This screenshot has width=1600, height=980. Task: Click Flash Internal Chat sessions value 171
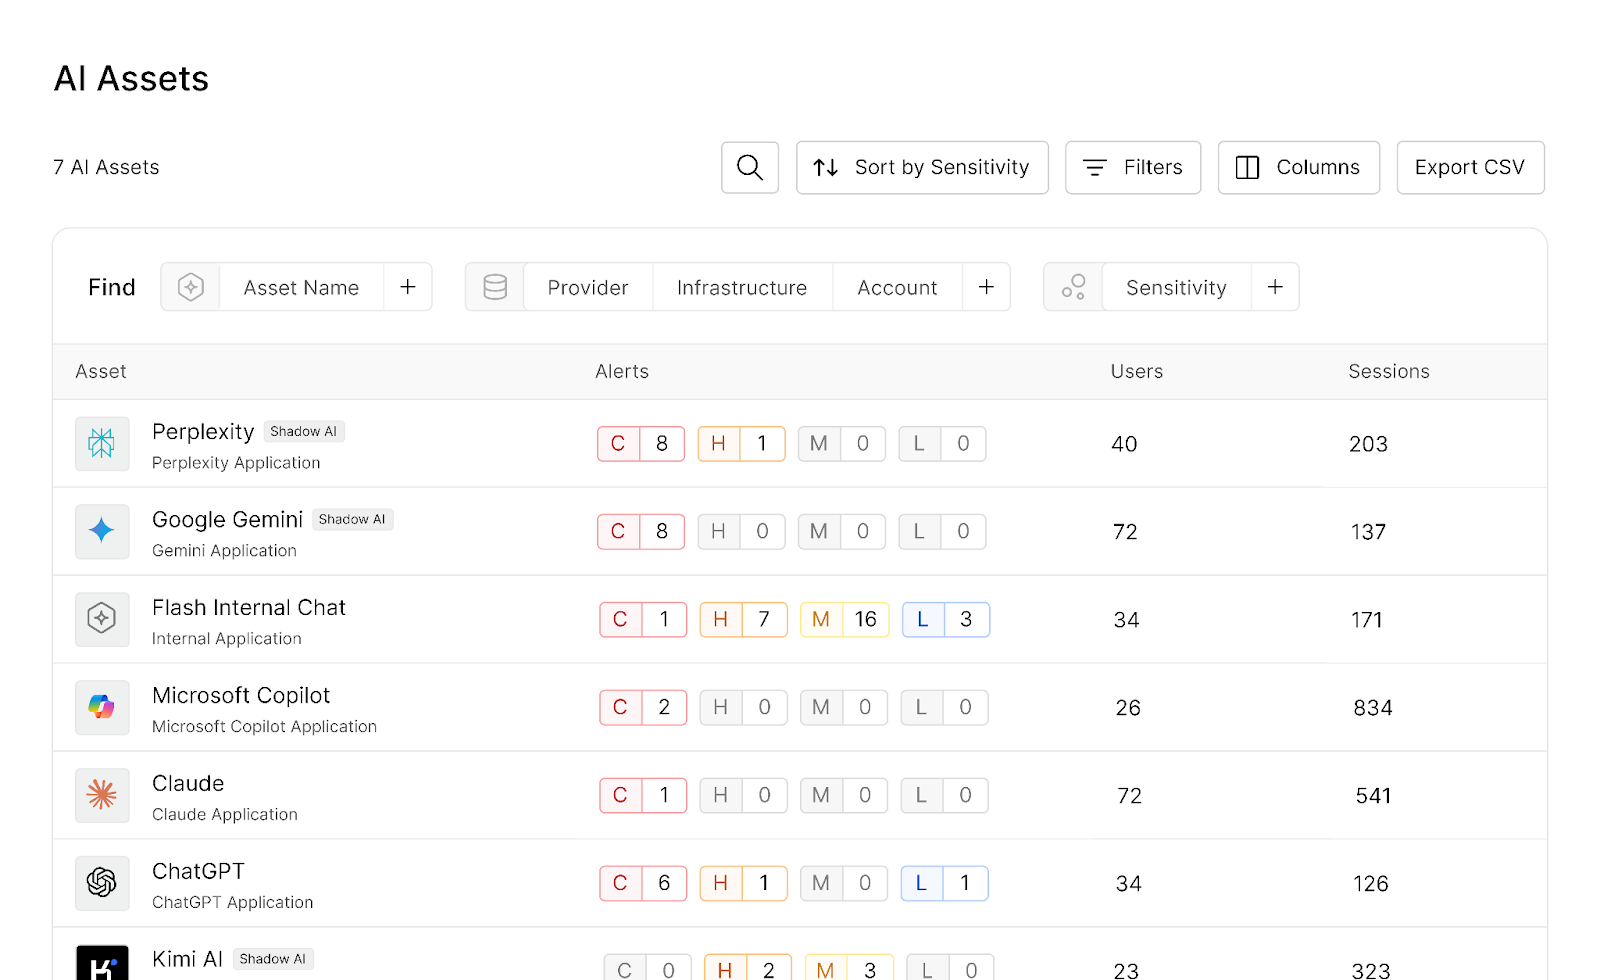tap(1366, 620)
